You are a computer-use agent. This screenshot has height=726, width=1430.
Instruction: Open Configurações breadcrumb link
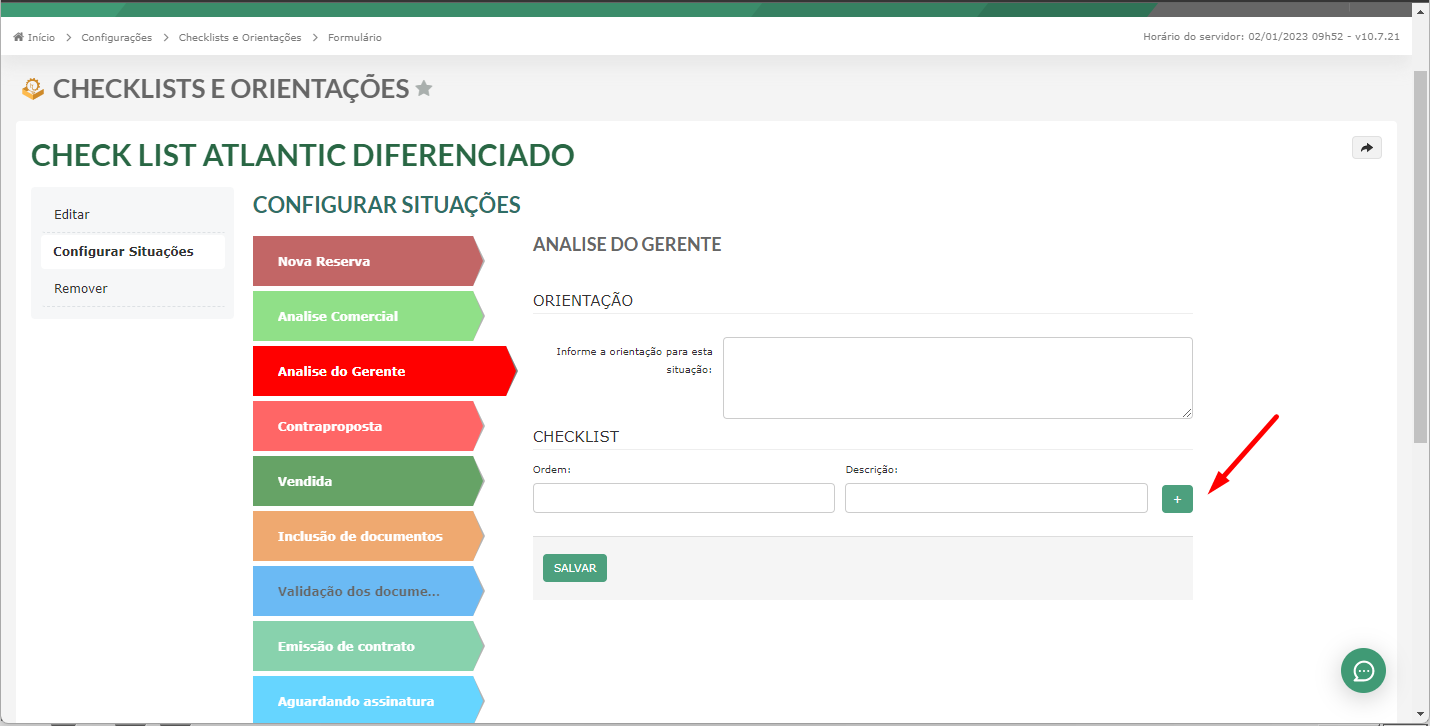tap(117, 37)
